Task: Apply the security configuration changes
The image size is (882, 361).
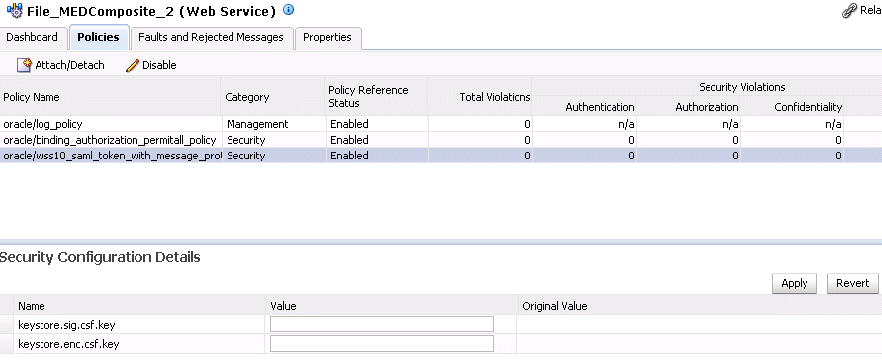Action: (794, 283)
